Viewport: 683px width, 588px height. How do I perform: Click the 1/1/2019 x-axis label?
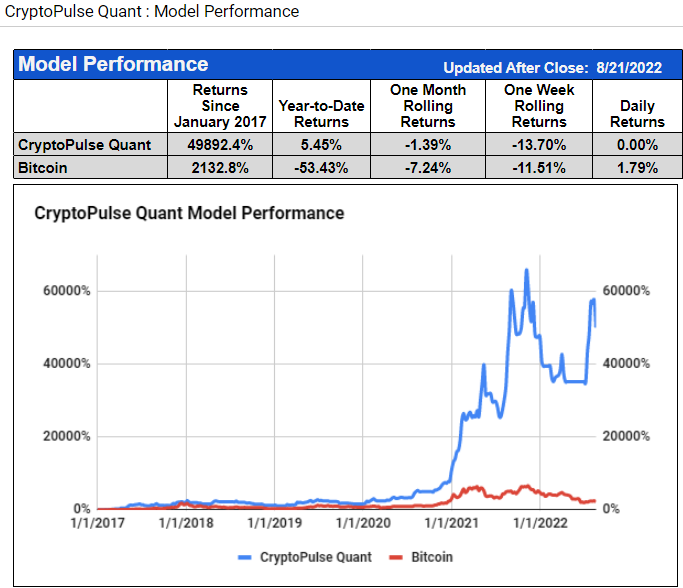(x=274, y=523)
